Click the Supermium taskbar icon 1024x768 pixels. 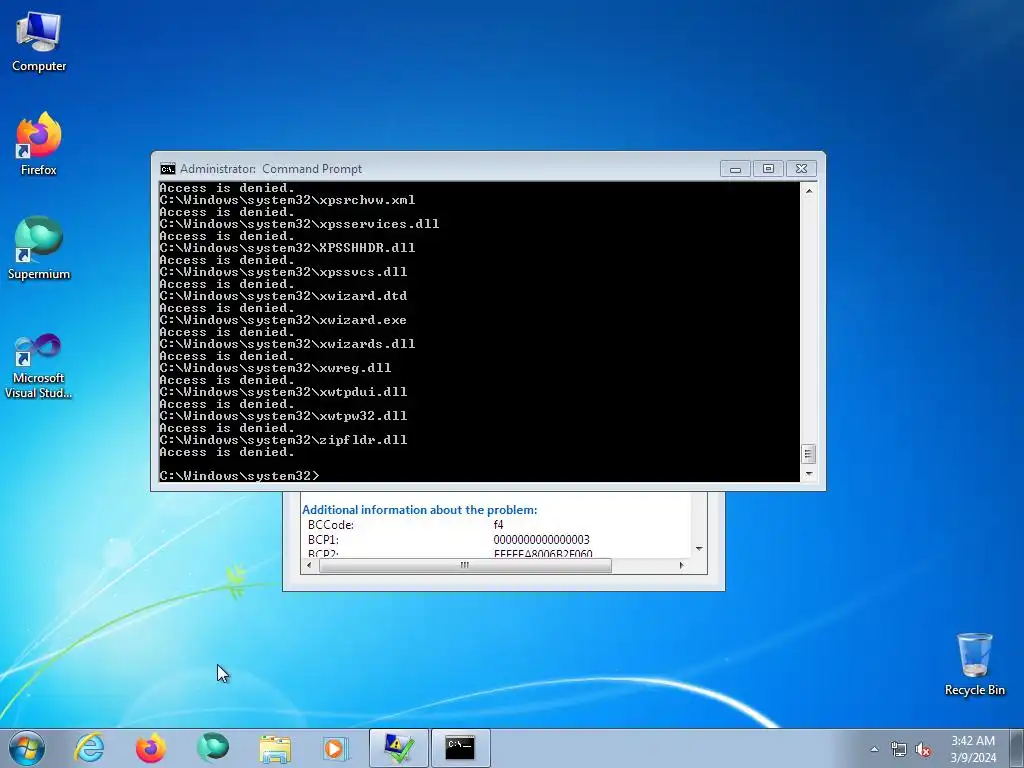tap(213, 748)
